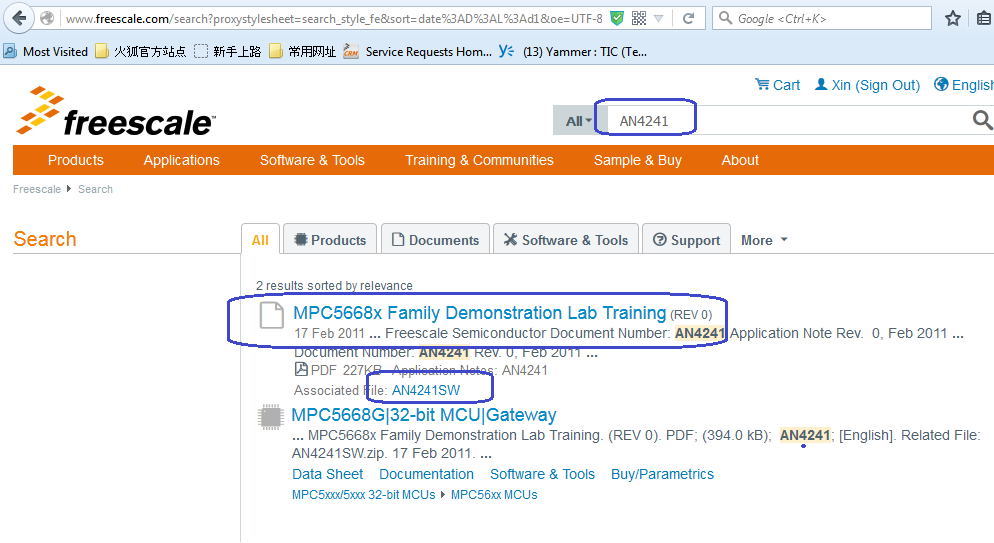Click the site identity globe icon in address bar
The image size is (994, 543).
coord(47,18)
